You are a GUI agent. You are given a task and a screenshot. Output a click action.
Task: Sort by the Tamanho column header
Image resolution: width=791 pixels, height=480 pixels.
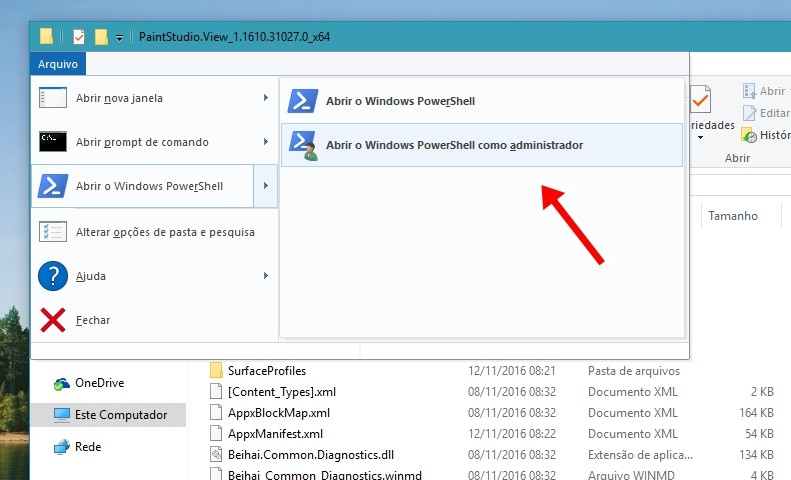[x=733, y=216]
